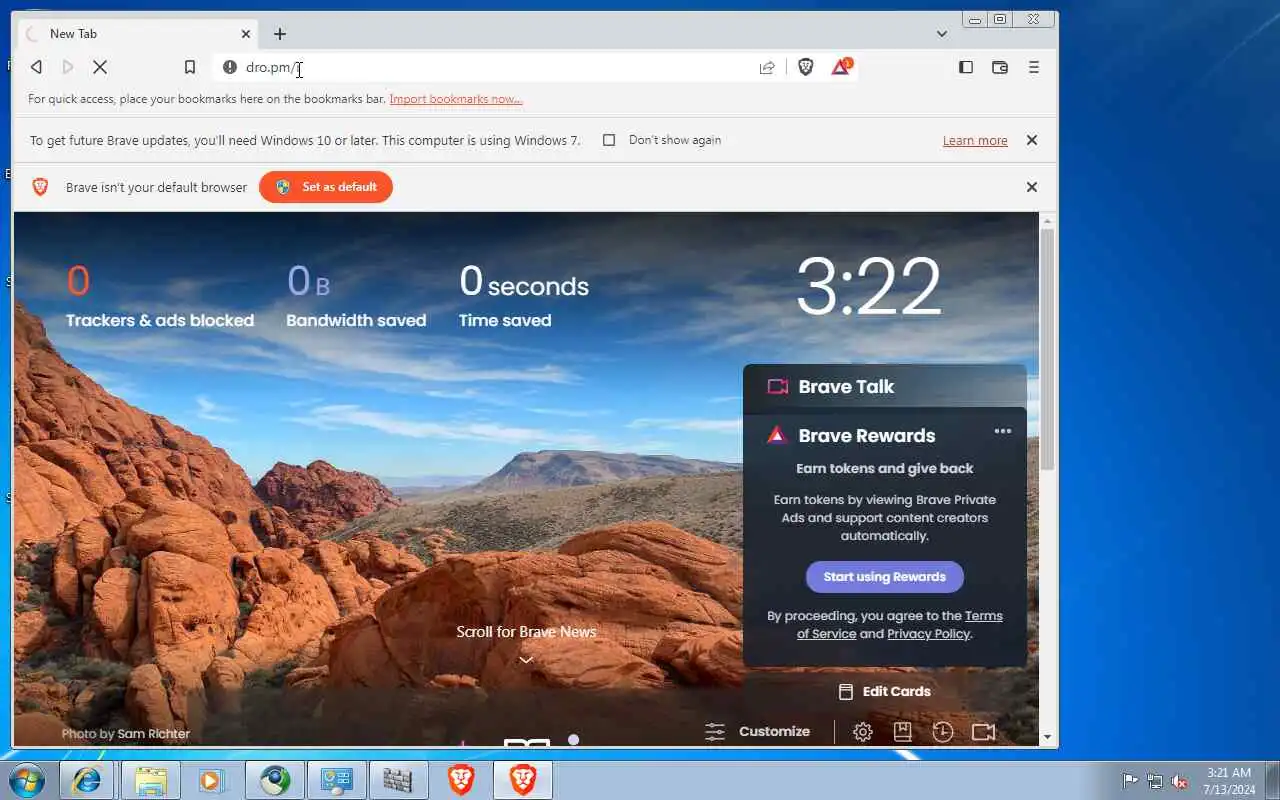The width and height of the screenshot is (1280, 800).
Task: Dismiss the Windows 7 update notice
Action: coord(1032,141)
